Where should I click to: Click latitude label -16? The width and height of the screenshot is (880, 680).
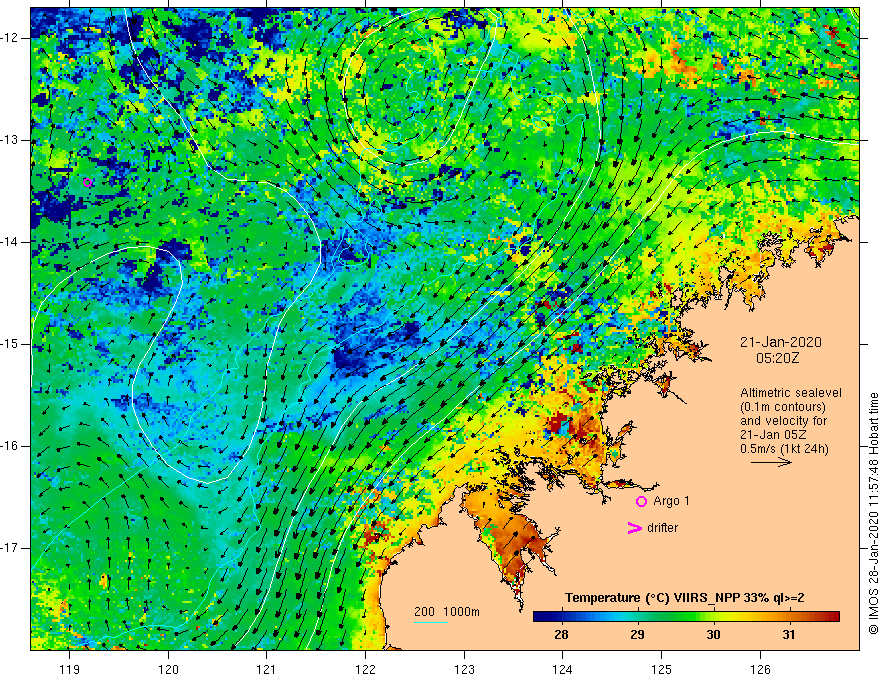[11, 446]
